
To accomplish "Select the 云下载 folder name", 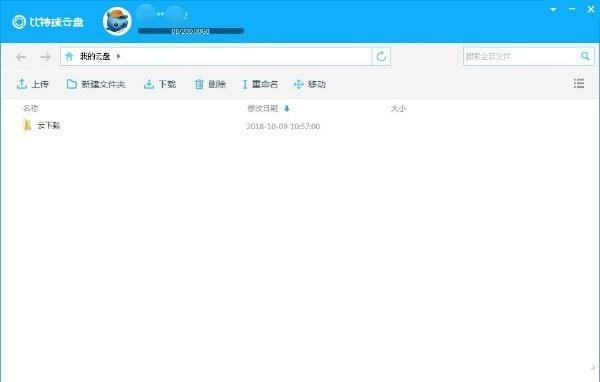I will point(49,125).
